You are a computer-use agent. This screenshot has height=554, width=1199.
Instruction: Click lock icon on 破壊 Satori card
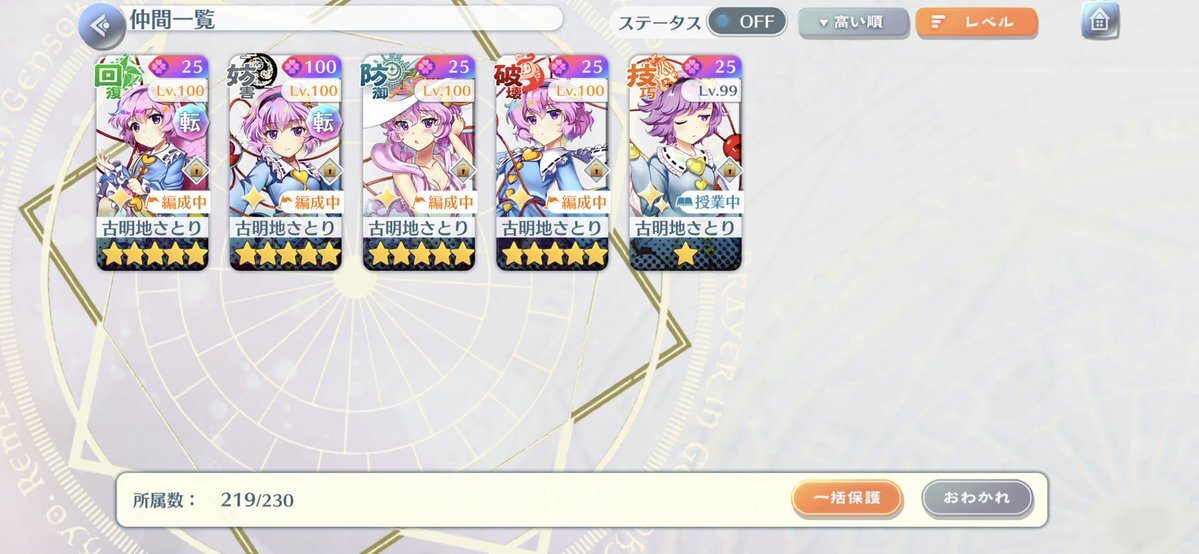point(596,168)
